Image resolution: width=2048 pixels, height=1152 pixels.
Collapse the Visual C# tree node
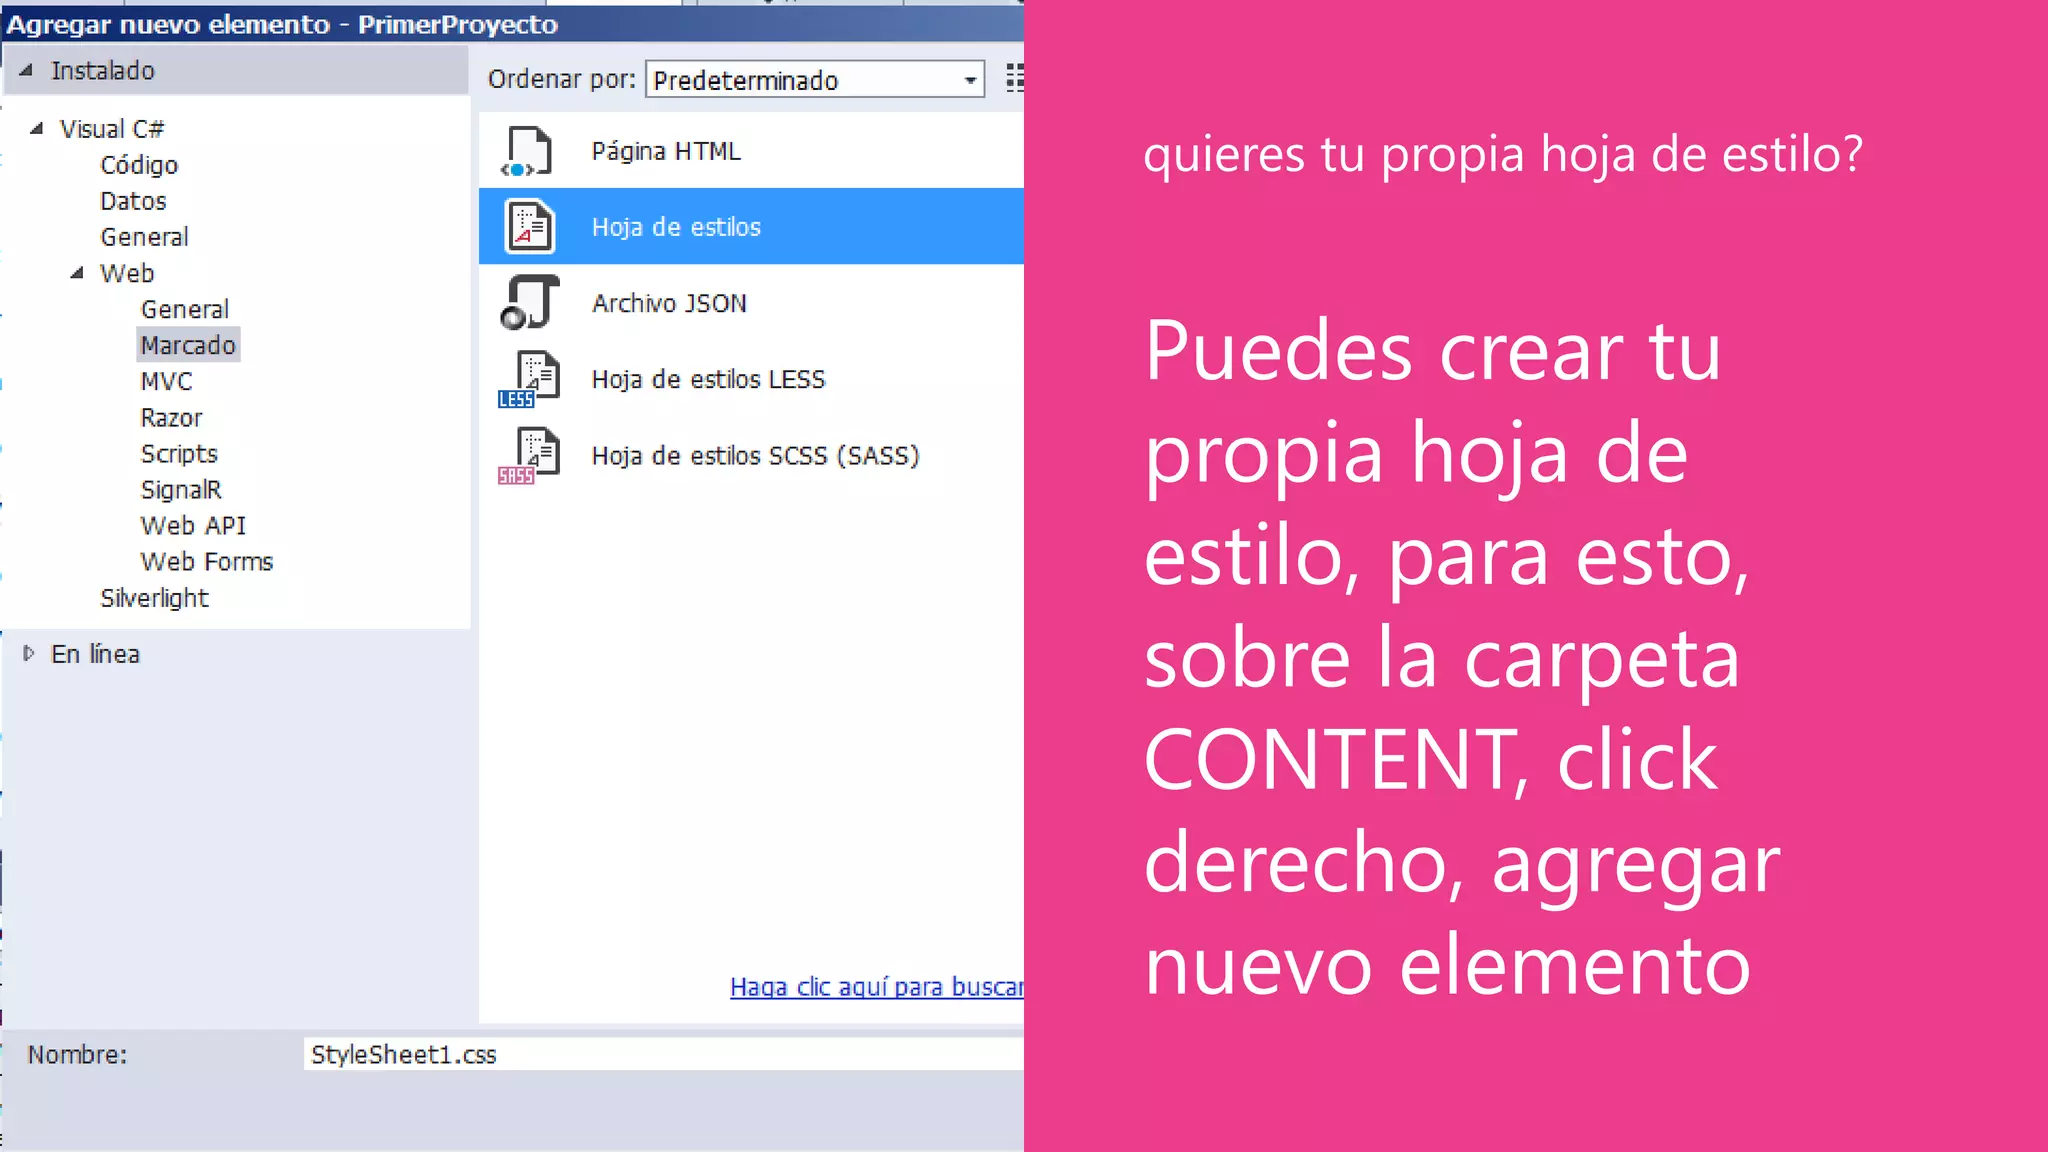click(x=37, y=128)
